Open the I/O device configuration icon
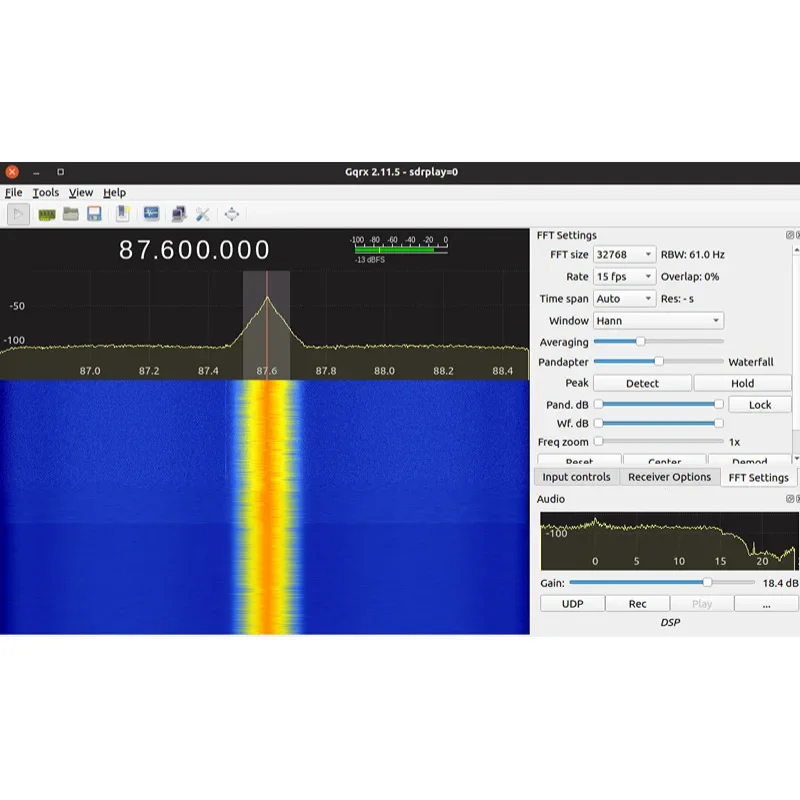800x800 pixels. (47, 213)
